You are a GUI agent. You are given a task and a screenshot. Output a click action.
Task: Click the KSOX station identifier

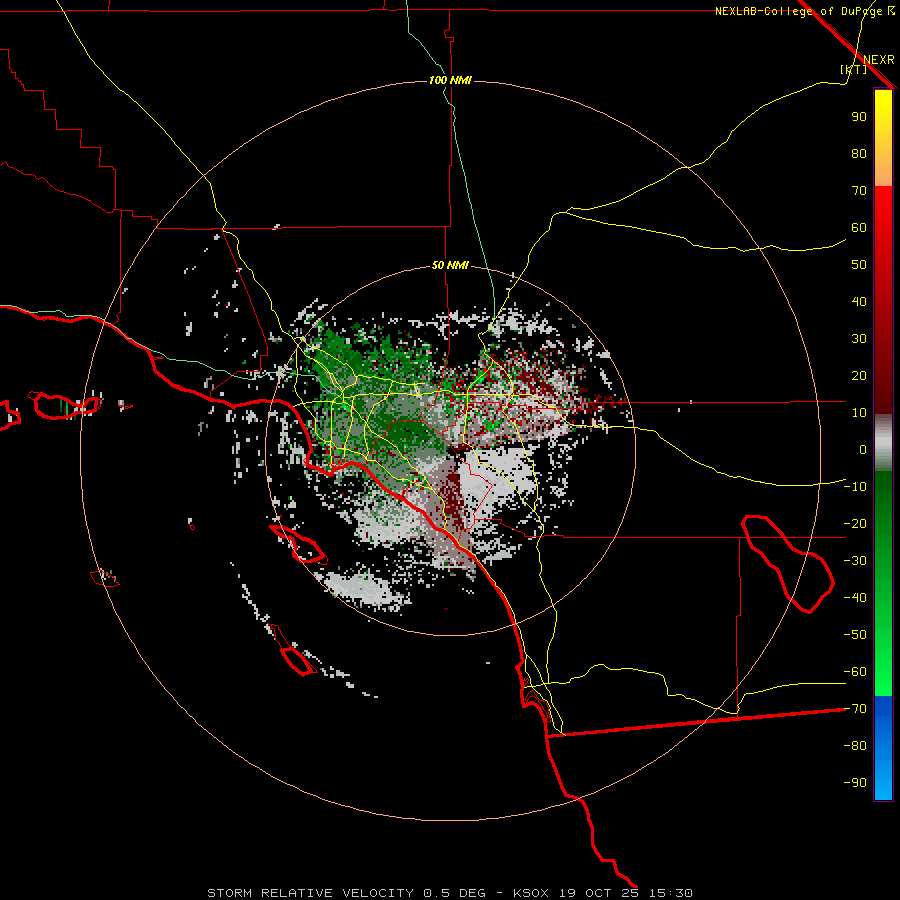[531, 893]
